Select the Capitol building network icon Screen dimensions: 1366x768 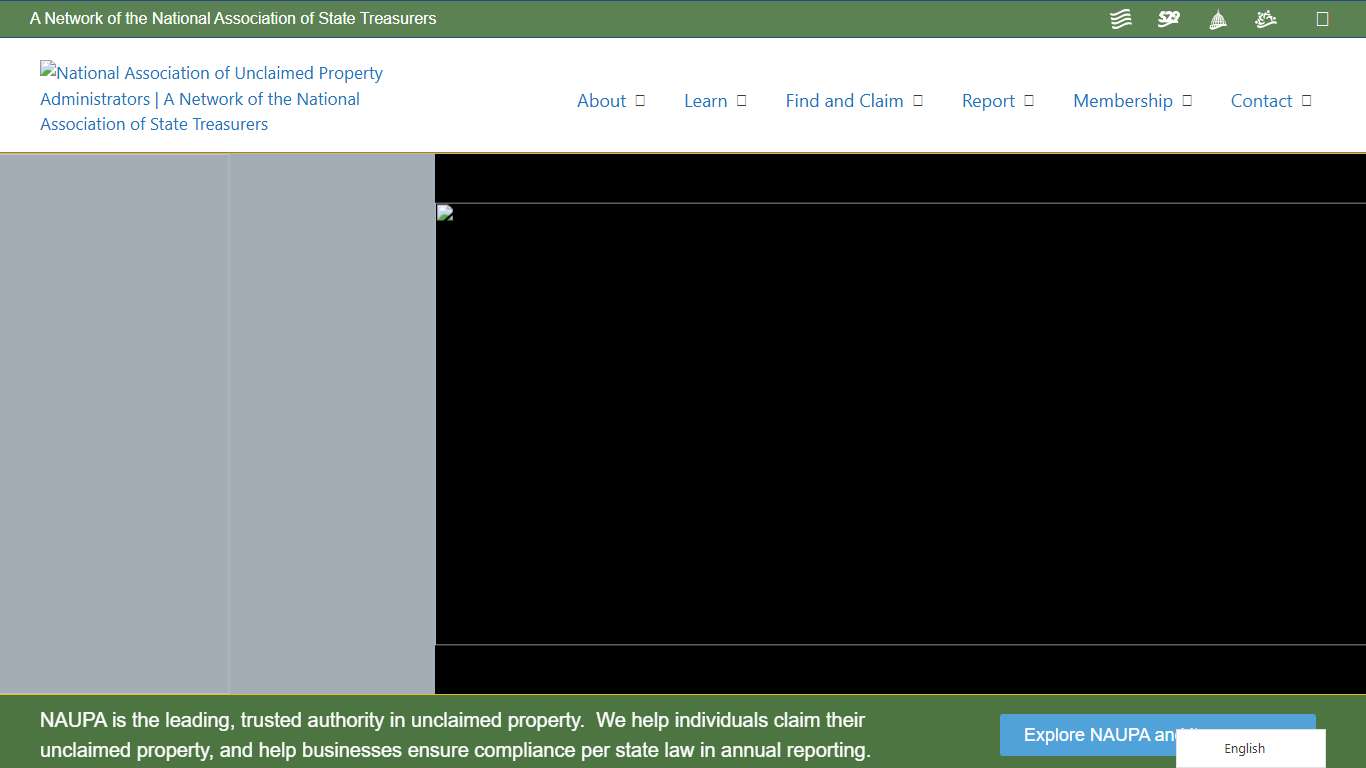[1217, 18]
